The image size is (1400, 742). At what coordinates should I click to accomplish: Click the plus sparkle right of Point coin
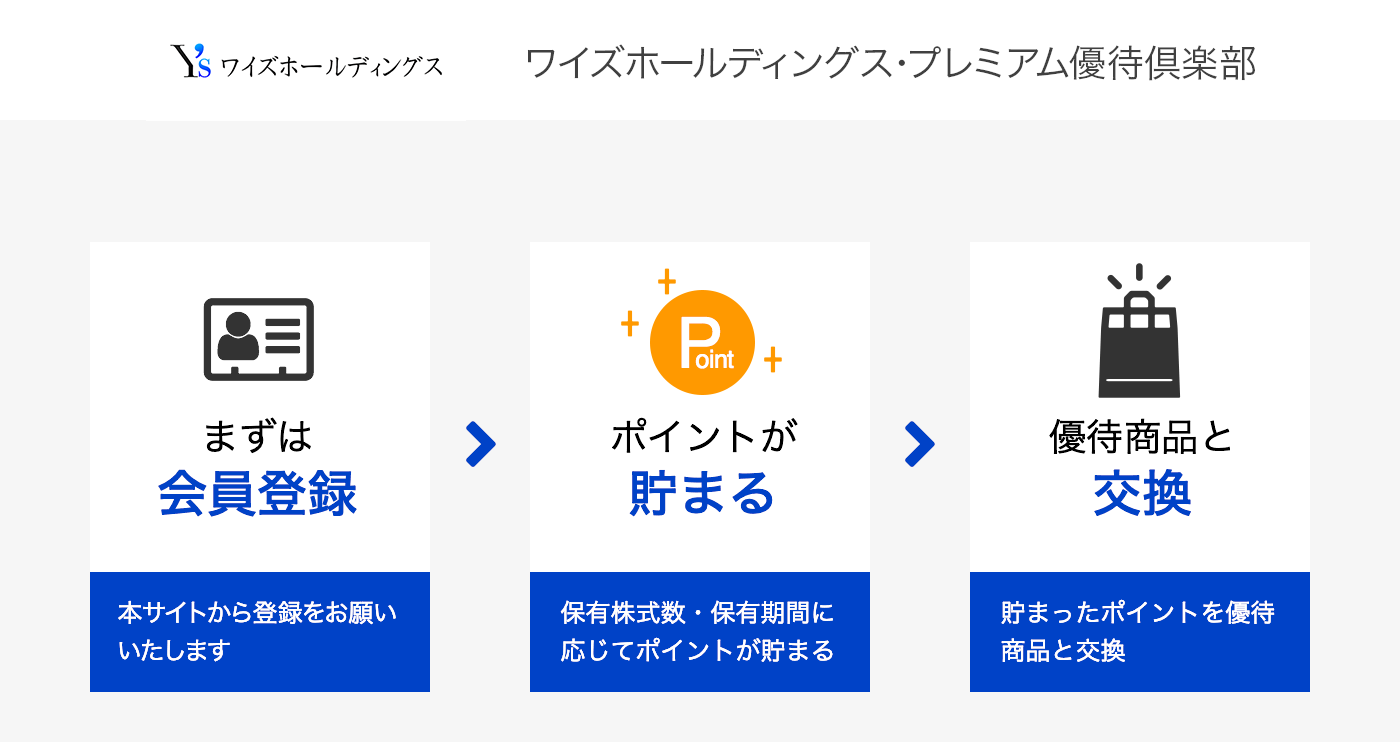pyautogui.click(x=772, y=359)
